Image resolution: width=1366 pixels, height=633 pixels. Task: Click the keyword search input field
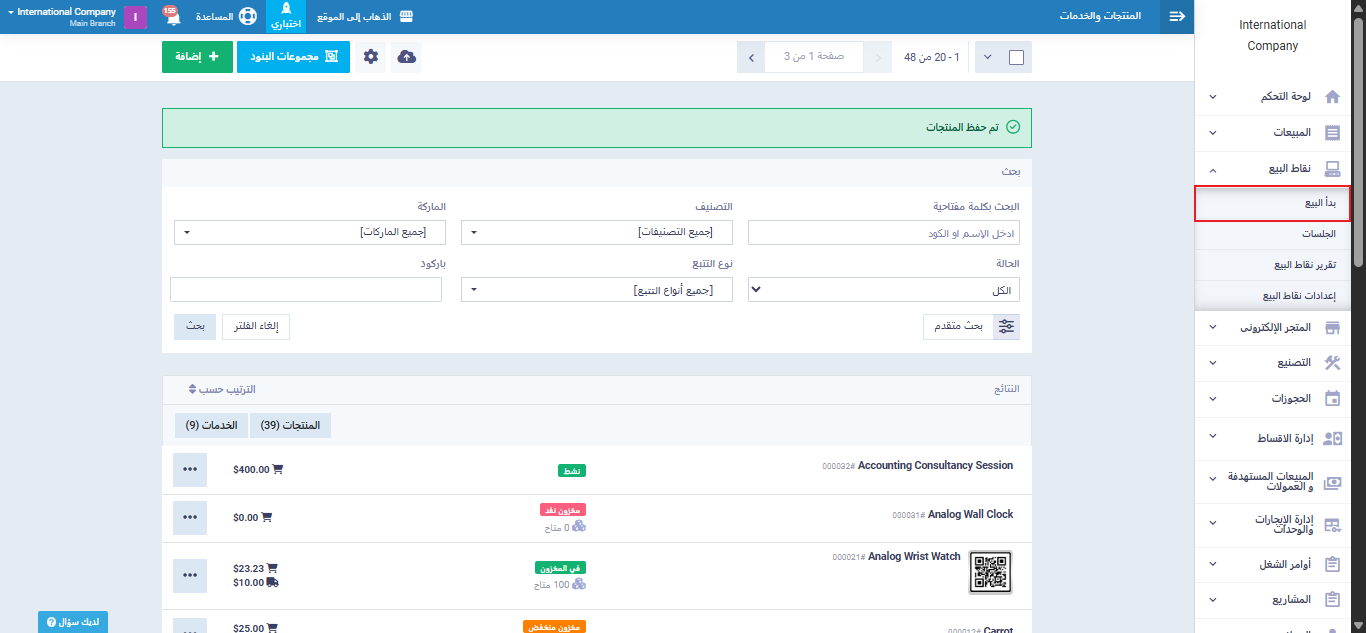coord(883,233)
